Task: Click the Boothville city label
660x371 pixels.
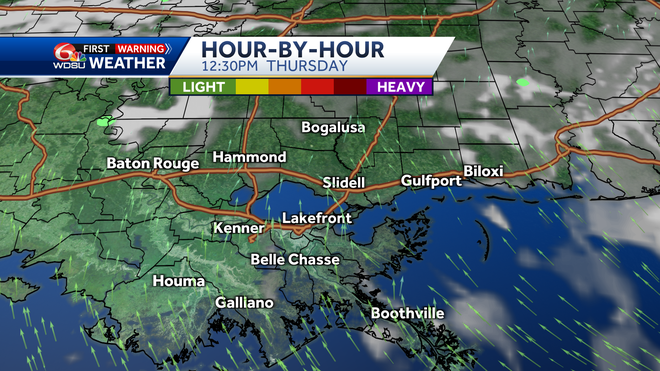Action: tap(407, 313)
